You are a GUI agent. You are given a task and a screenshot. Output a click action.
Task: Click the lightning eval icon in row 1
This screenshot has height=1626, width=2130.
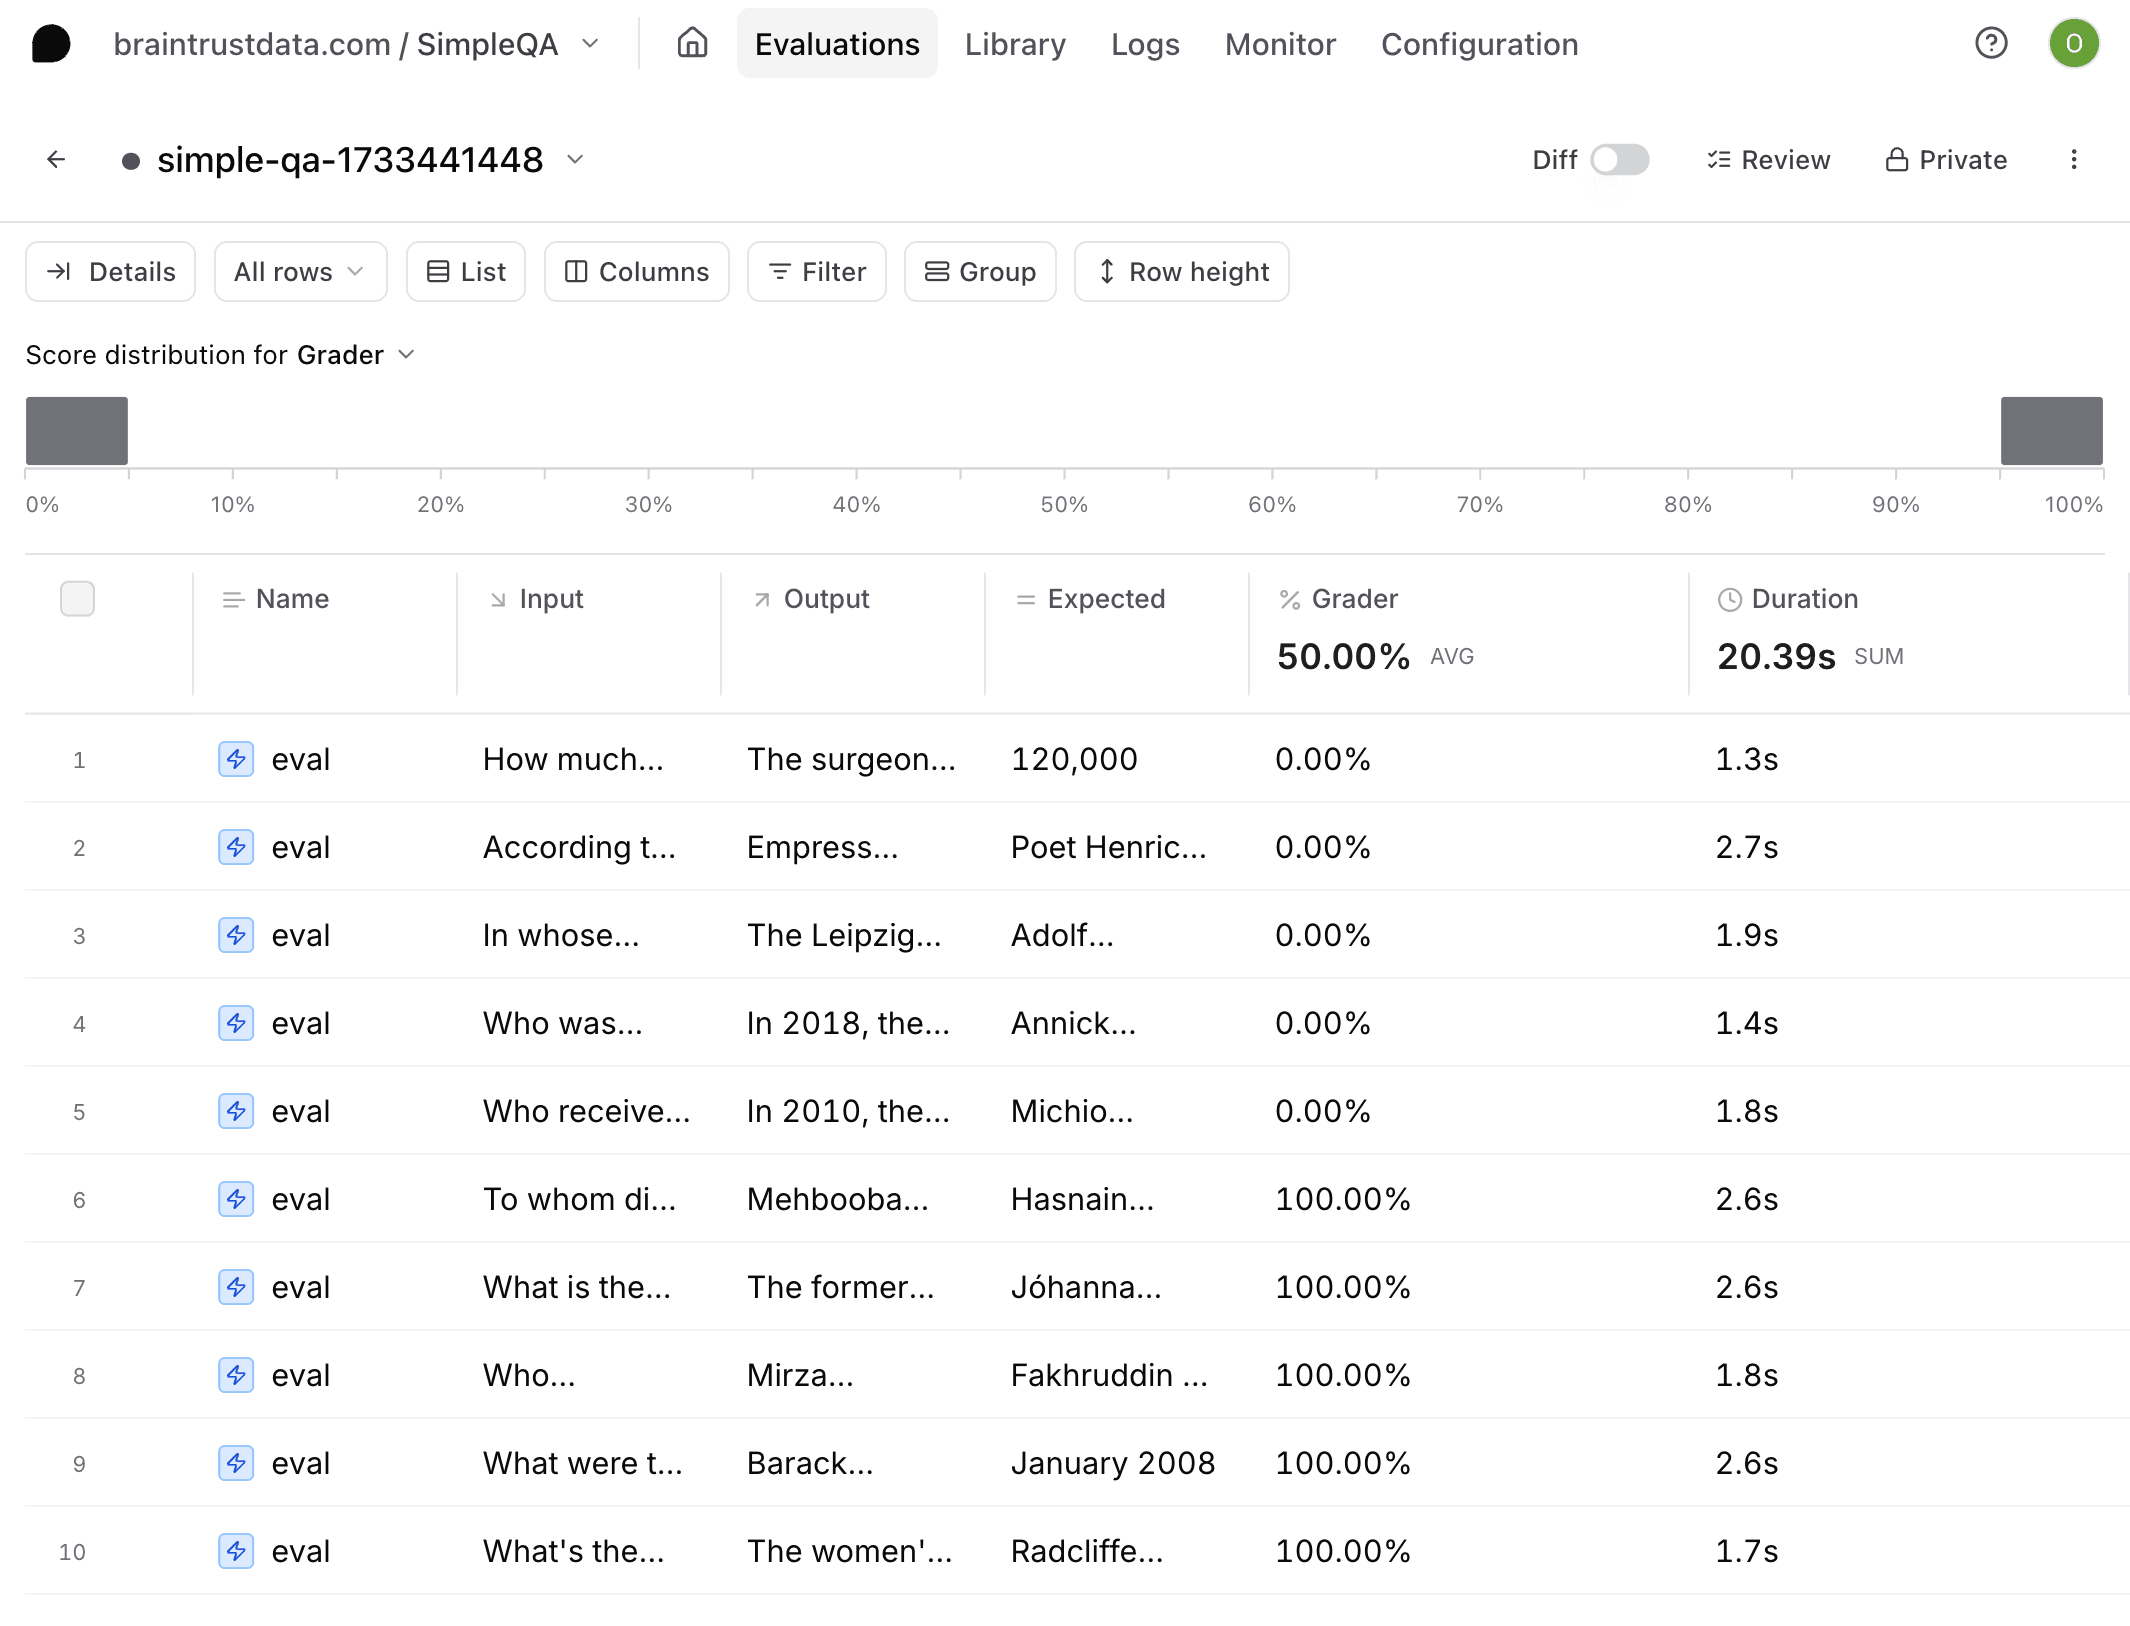point(236,760)
